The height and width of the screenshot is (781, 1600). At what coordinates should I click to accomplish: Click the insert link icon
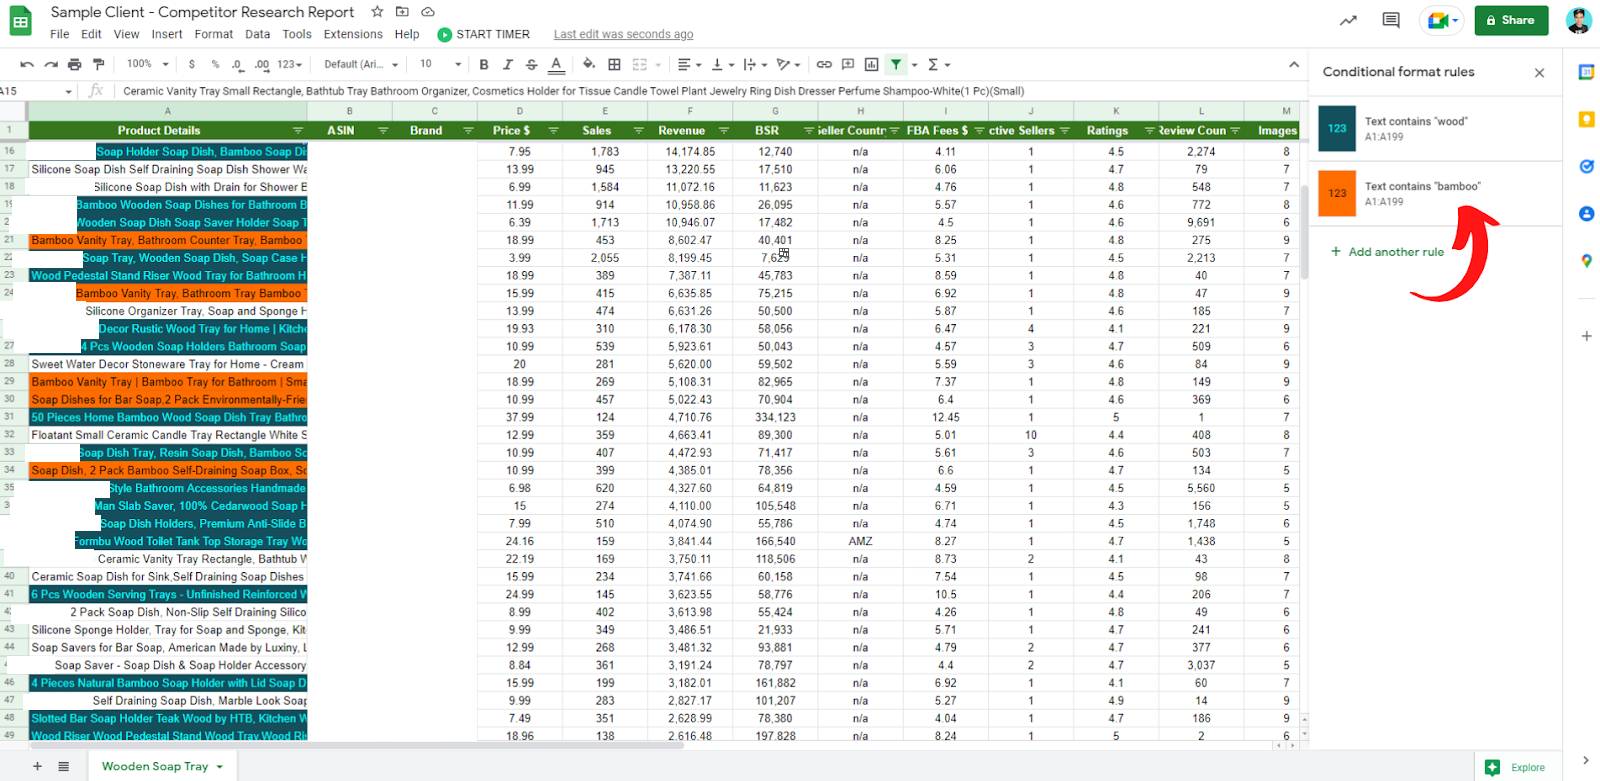coord(824,64)
